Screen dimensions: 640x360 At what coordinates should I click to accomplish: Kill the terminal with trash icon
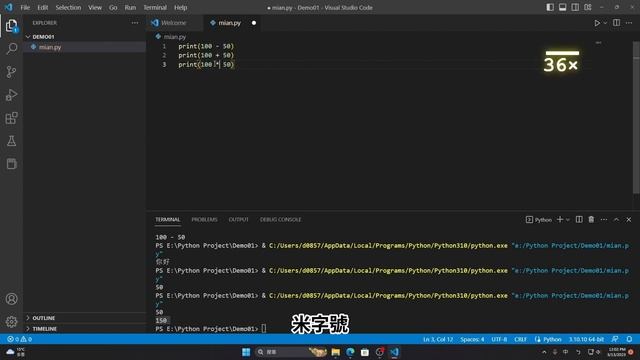pyautogui.click(x=591, y=220)
